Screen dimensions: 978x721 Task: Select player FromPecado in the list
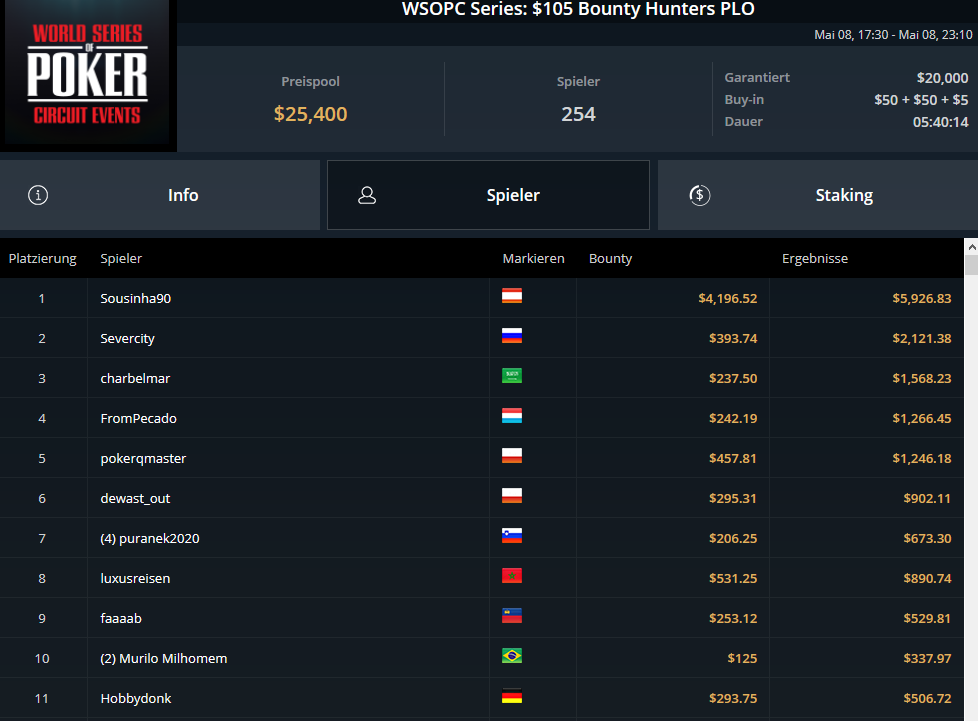138,419
